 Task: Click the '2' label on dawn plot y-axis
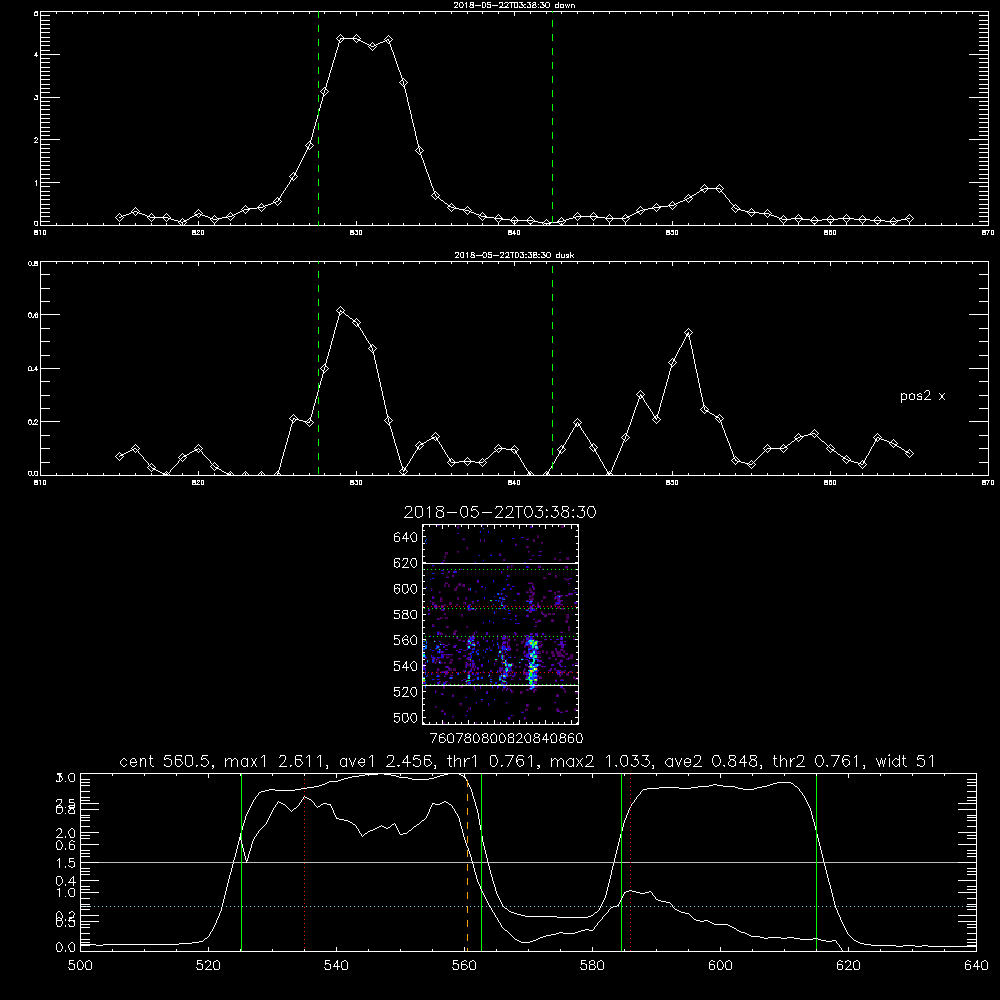pos(36,140)
